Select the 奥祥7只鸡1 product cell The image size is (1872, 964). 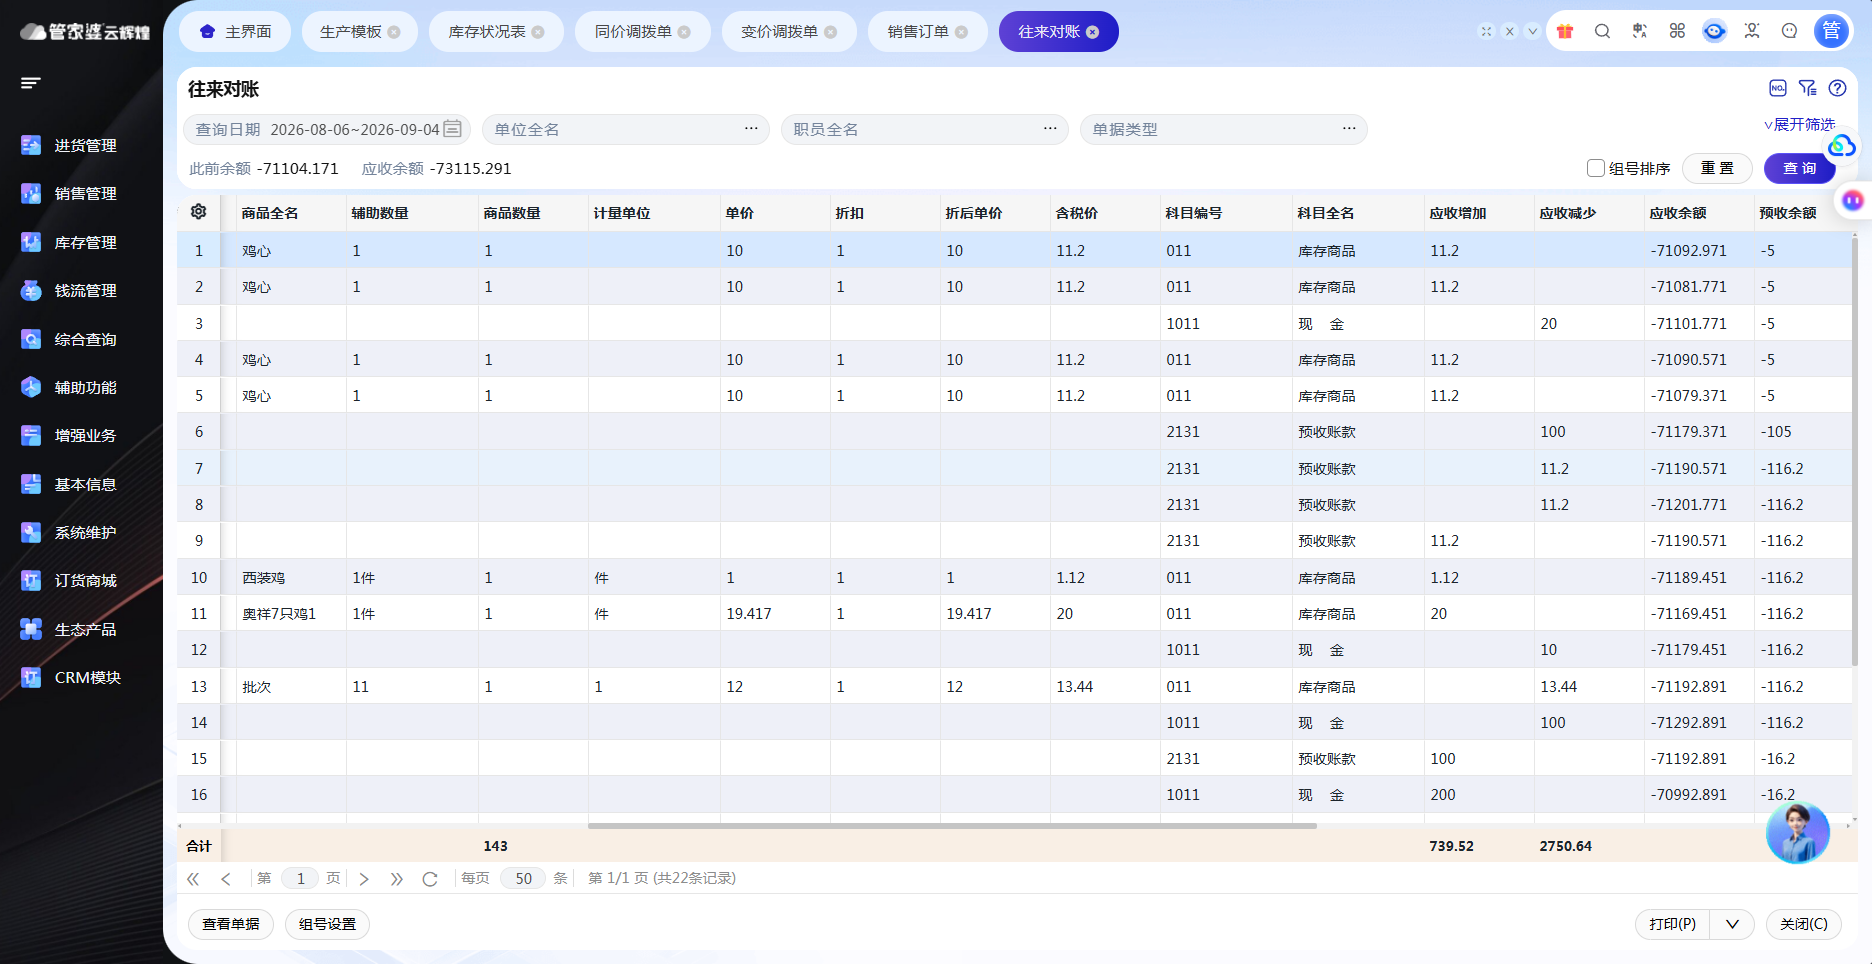pos(291,614)
